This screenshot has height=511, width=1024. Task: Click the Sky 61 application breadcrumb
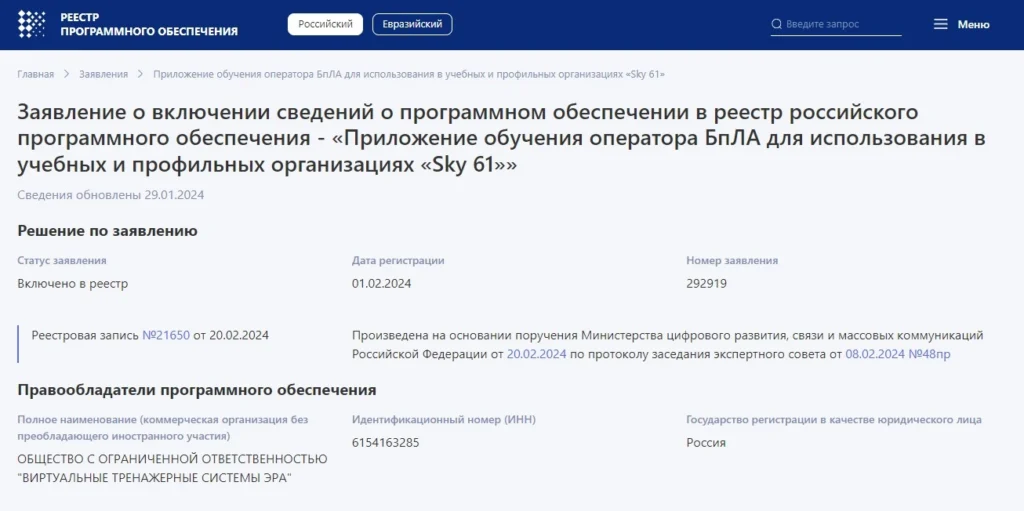(408, 75)
